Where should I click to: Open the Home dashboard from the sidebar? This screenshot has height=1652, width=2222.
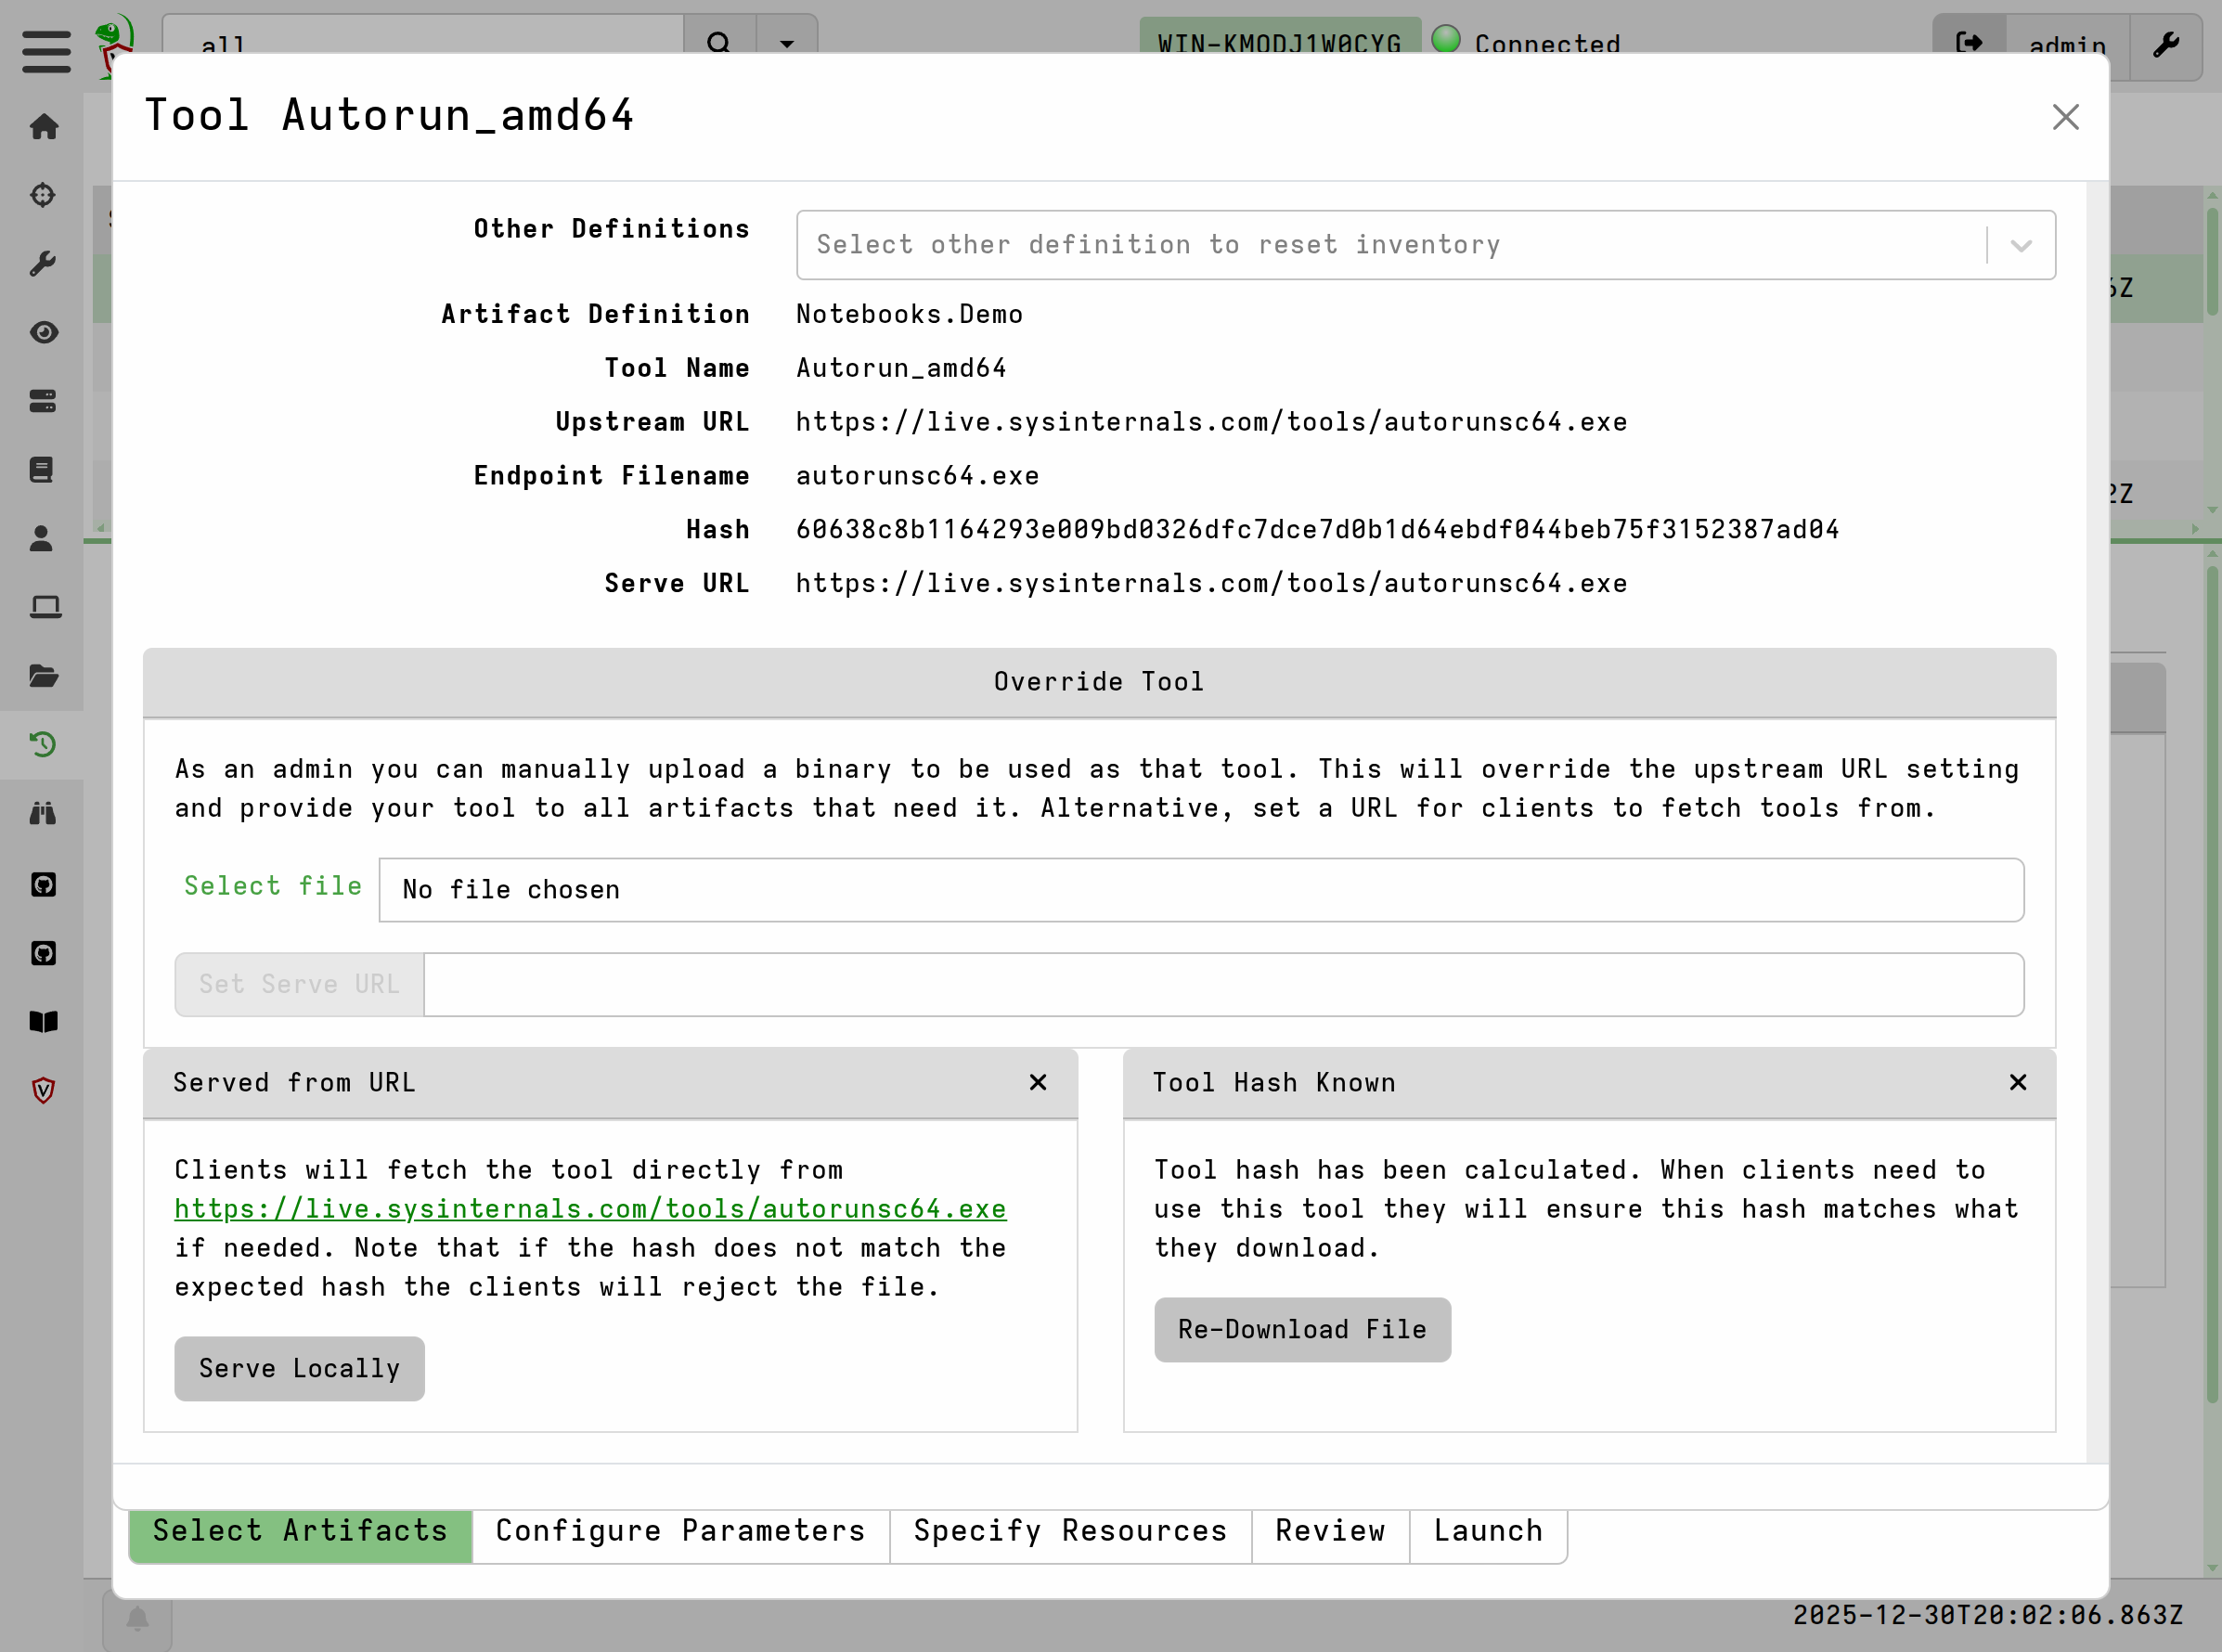[43, 128]
